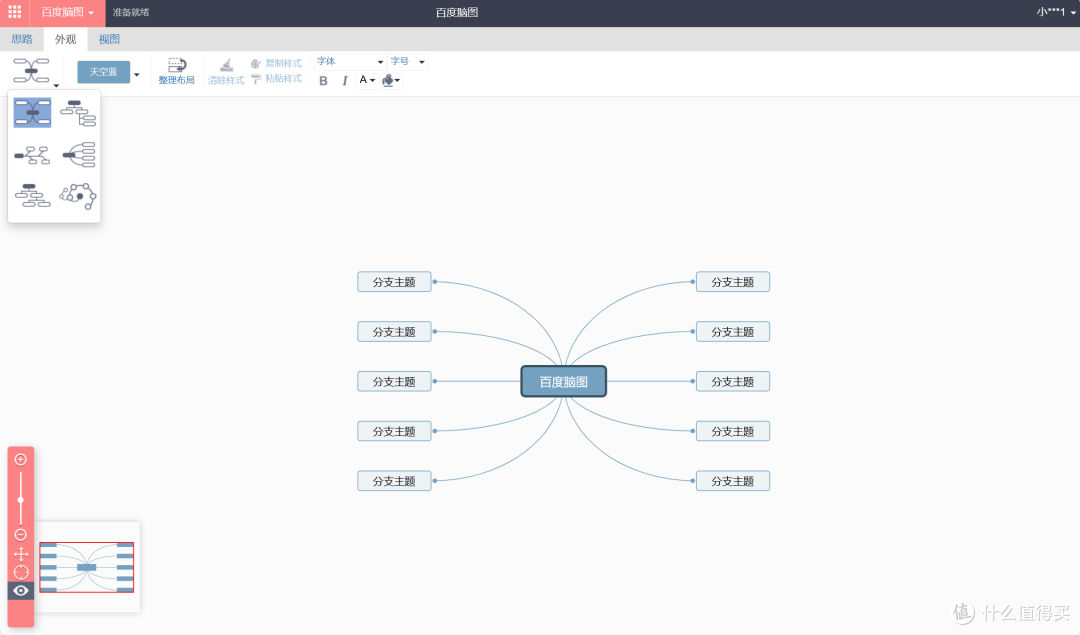Click the navigator minimap thumbnail

pyautogui.click(x=87, y=567)
